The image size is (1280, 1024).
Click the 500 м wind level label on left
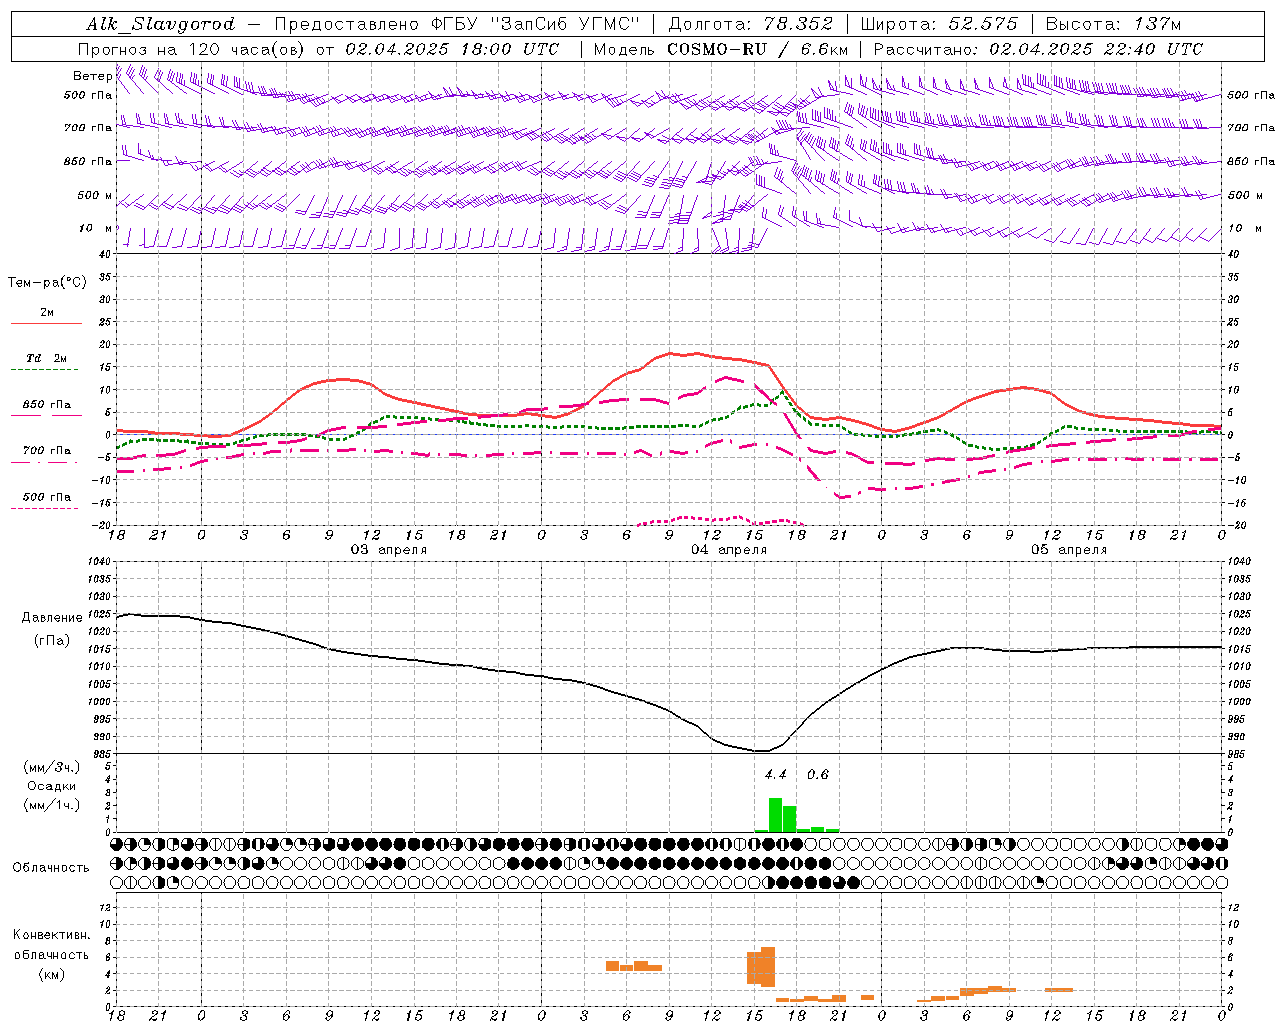tap(95, 195)
